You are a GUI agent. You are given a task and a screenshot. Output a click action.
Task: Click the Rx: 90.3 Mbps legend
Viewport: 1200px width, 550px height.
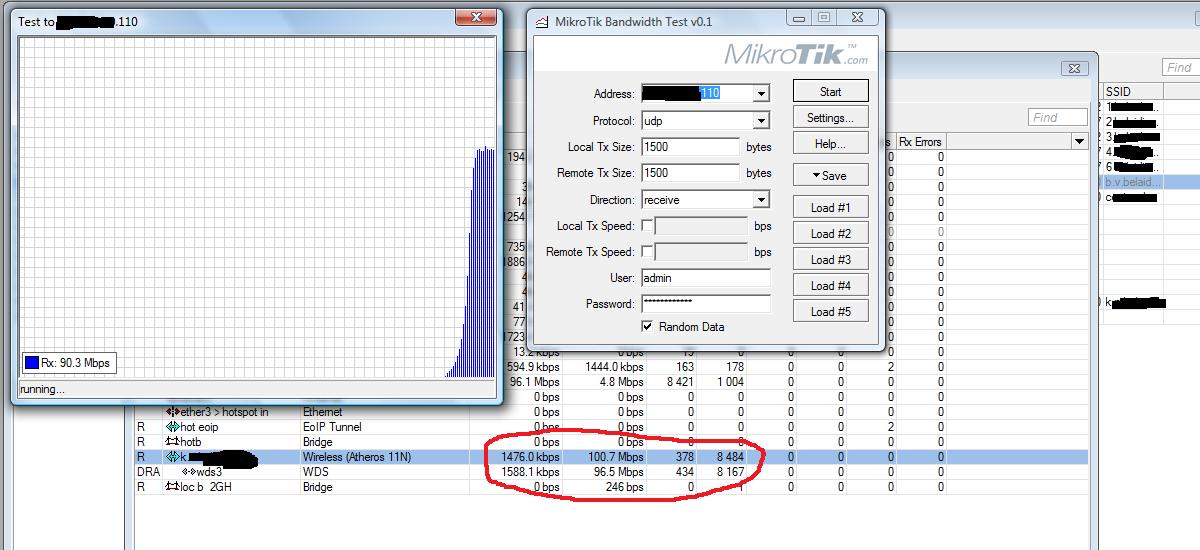67,363
